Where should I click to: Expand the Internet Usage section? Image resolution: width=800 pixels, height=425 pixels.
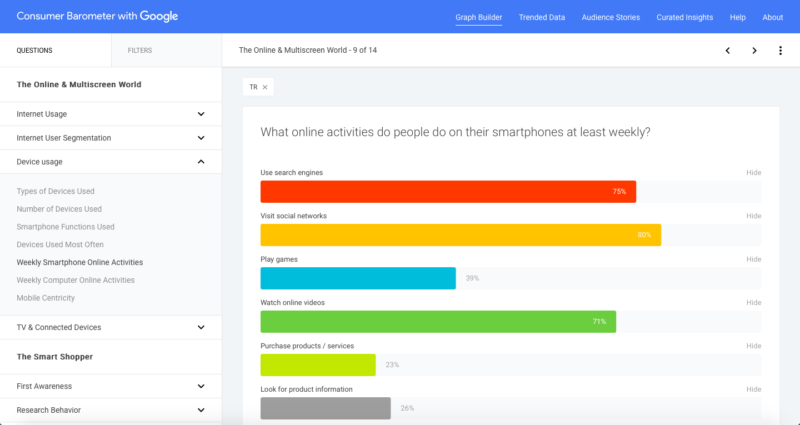coord(201,114)
